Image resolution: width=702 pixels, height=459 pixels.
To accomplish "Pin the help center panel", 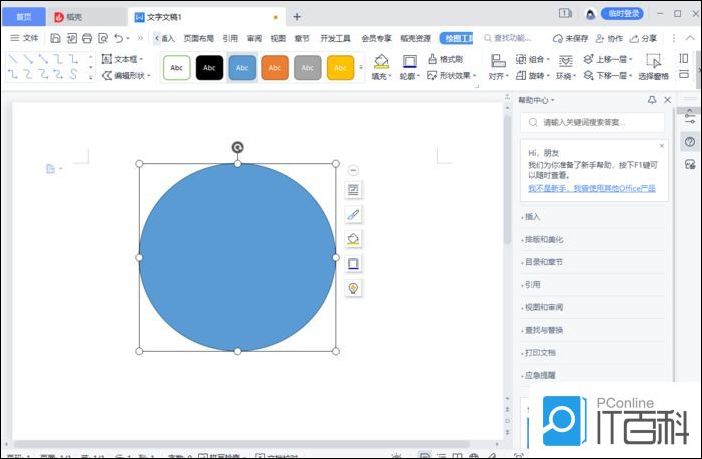I will point(652,100).
